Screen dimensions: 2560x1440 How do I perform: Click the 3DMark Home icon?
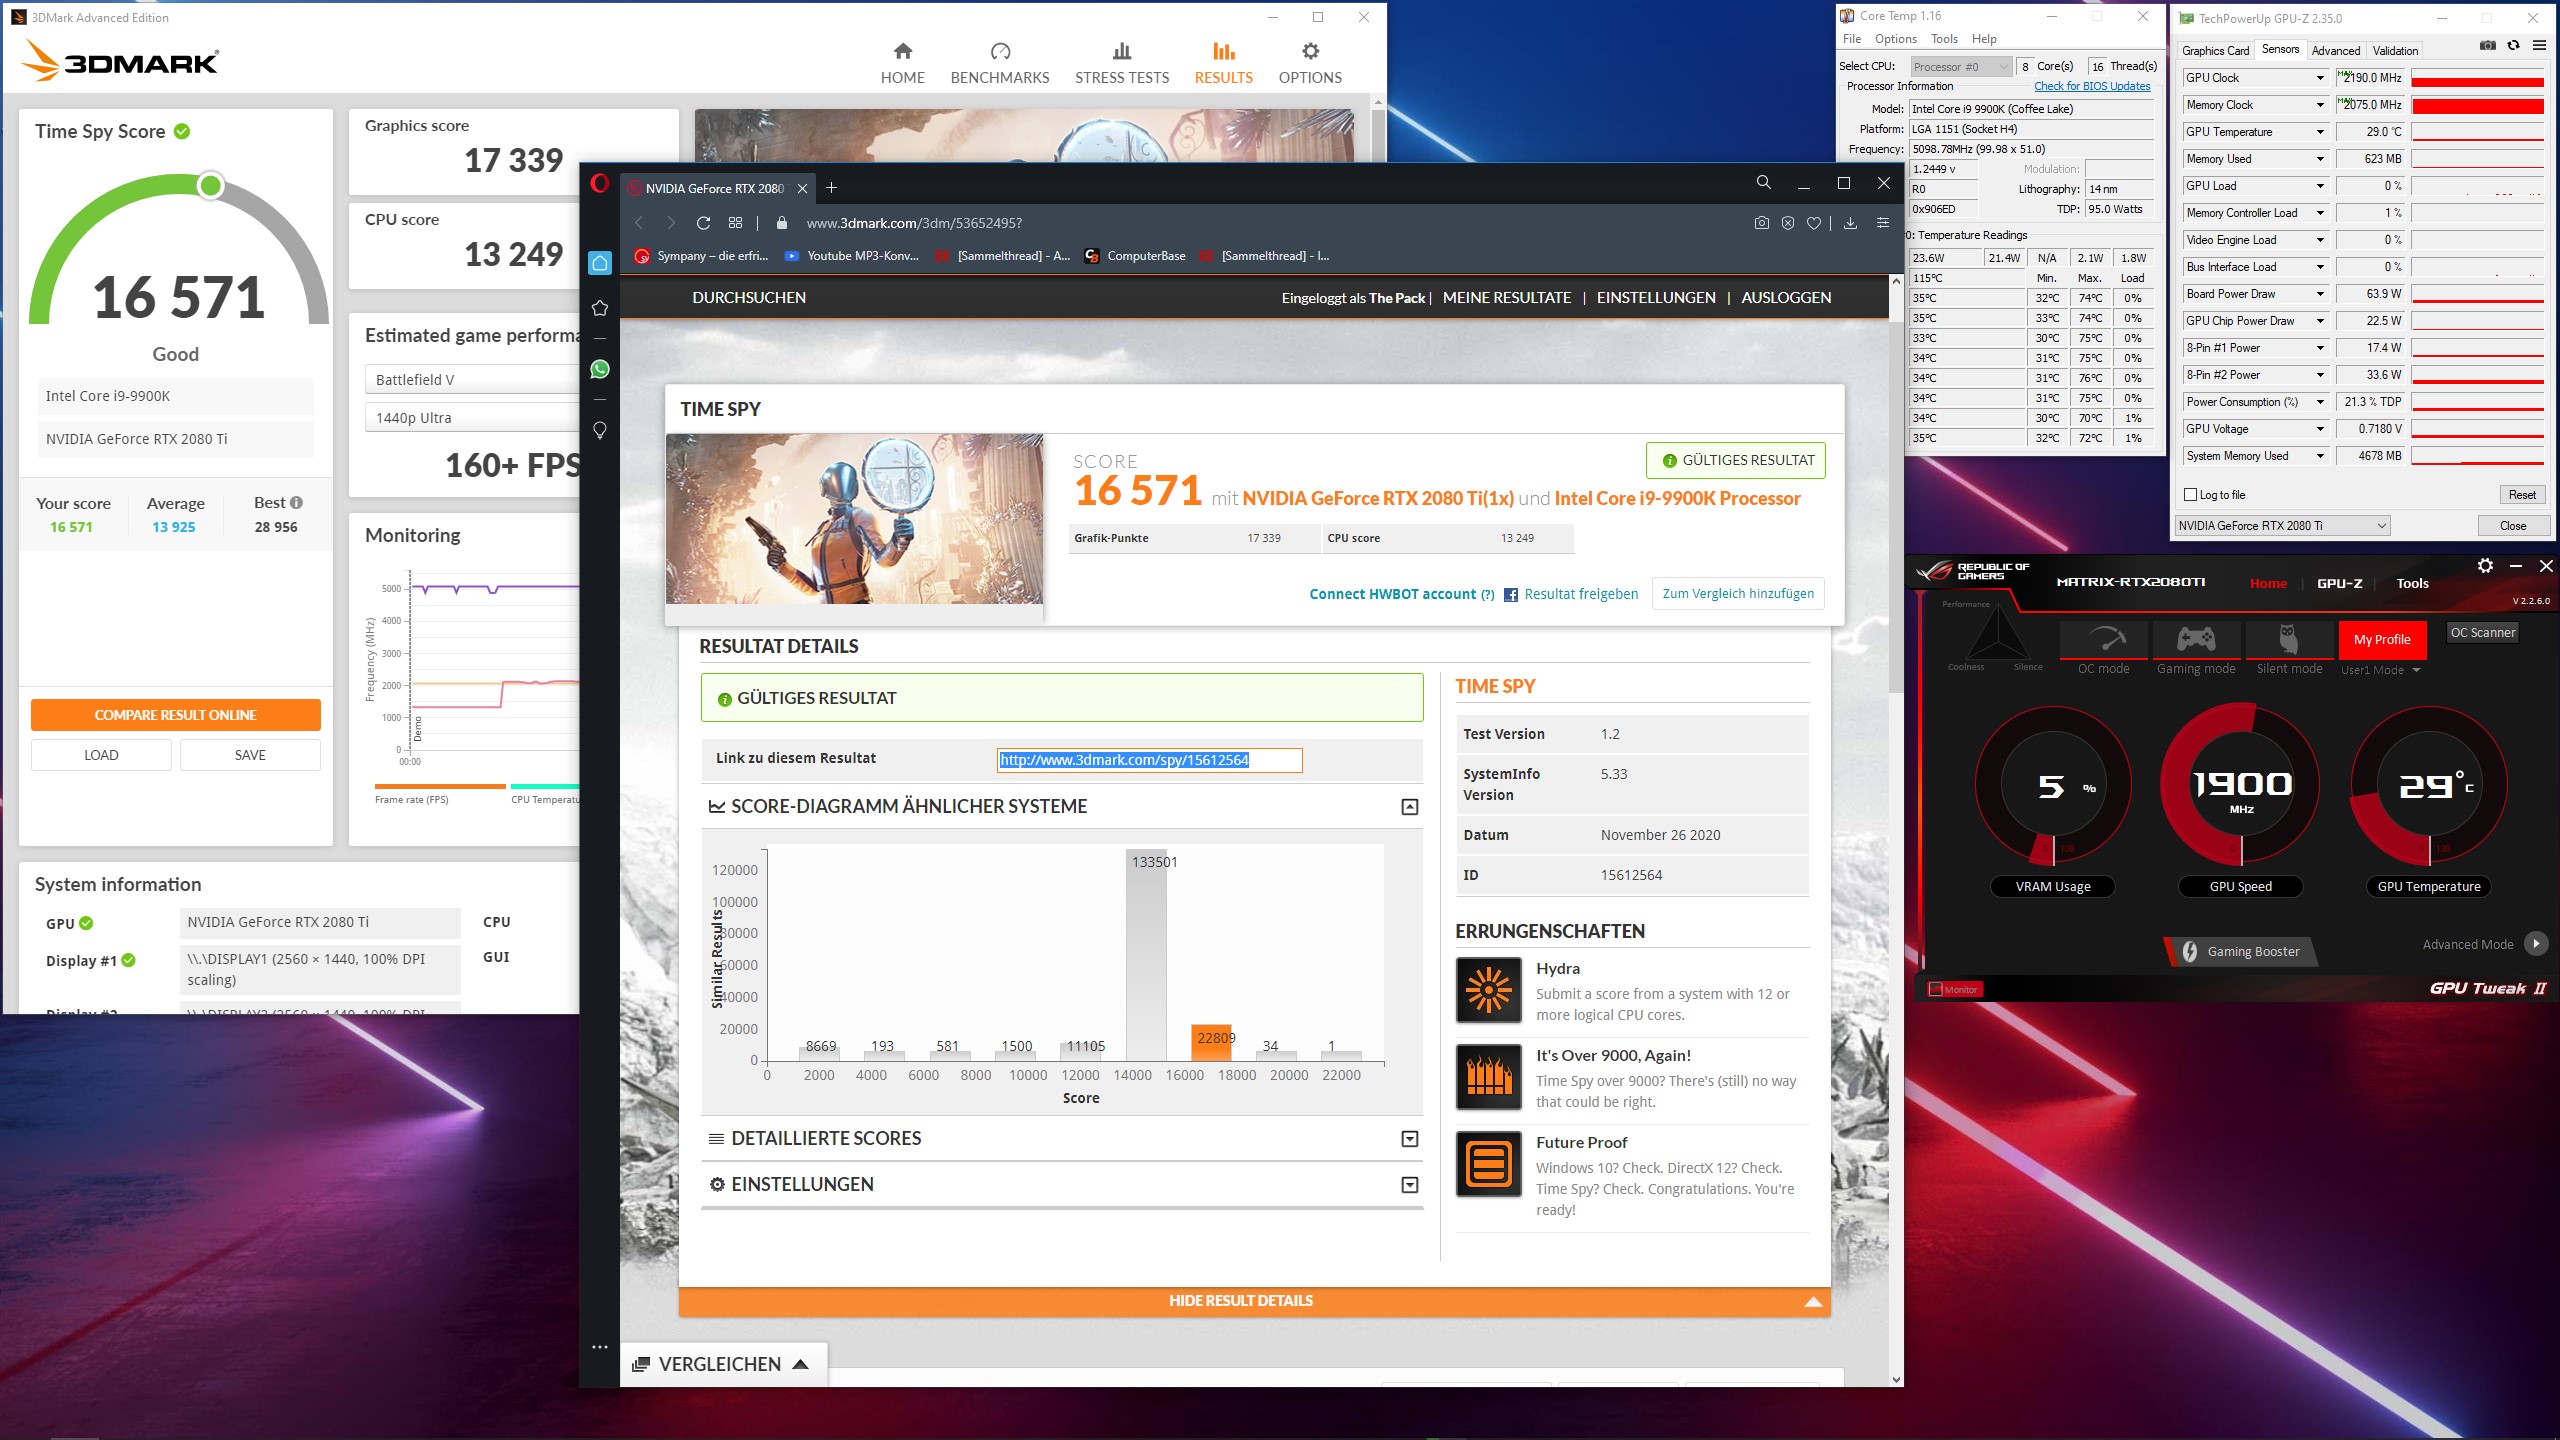click(902, 52)
